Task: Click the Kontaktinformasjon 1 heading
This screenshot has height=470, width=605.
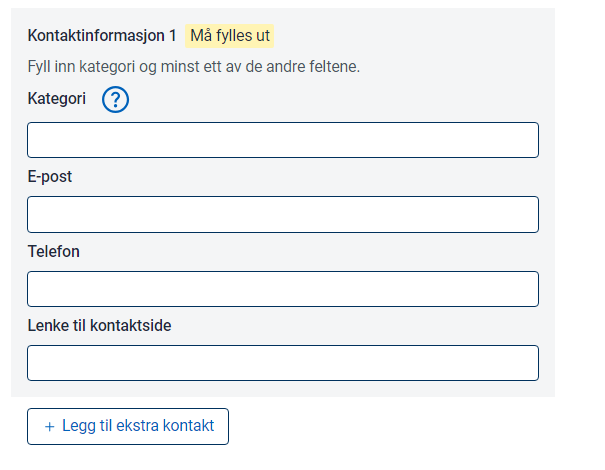Action: click(x=102, y=36)
